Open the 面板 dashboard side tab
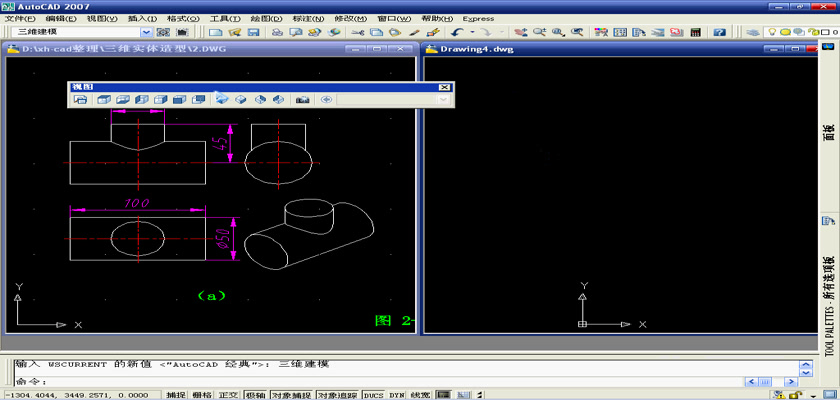Viewport: 840px width, 400px height. [829, 134]
